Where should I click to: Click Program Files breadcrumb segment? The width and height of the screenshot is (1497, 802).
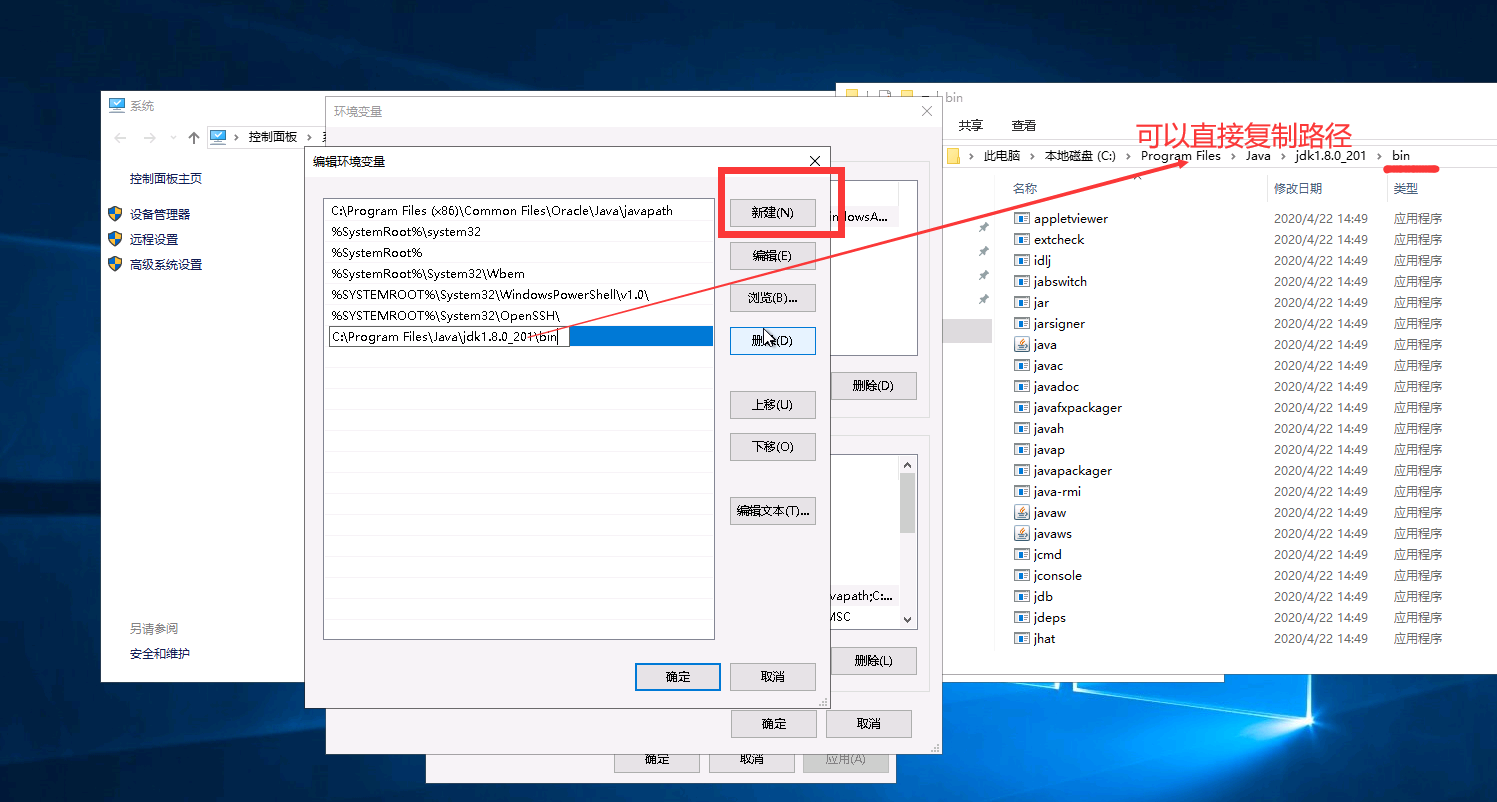(1180, 156)
